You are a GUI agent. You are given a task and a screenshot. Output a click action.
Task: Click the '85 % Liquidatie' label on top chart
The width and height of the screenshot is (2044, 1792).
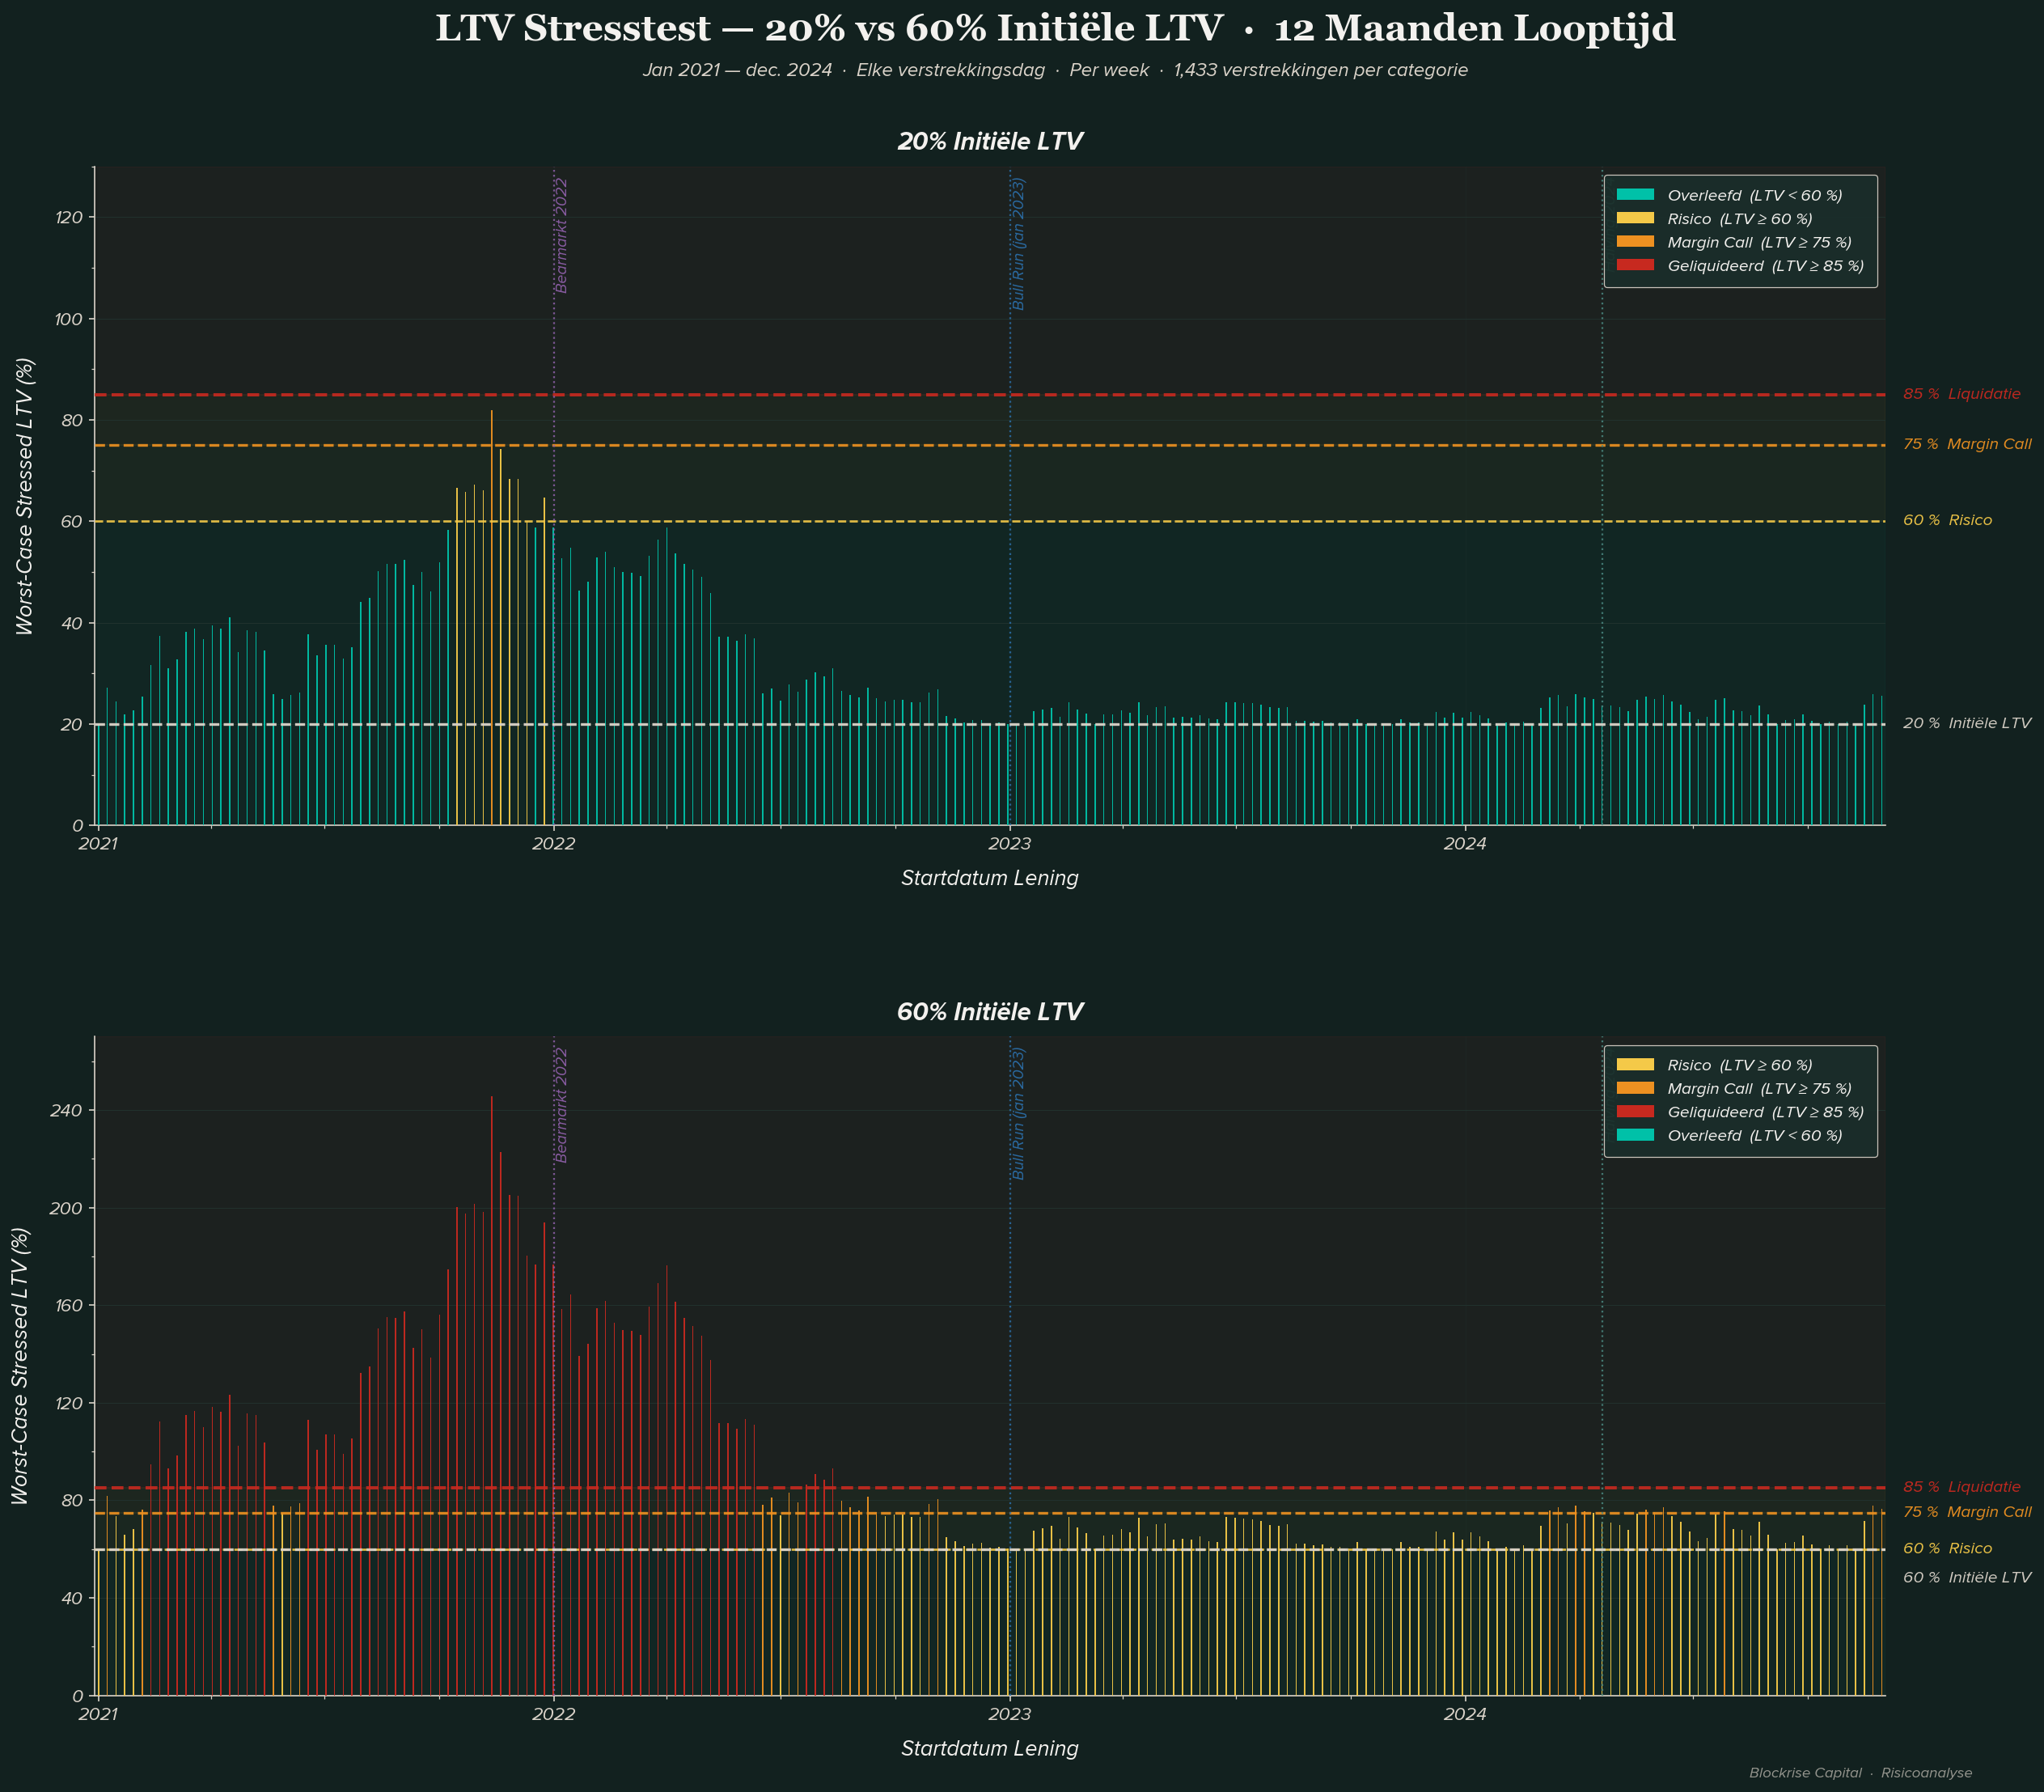pyautogui.click(x=1961, y=394)
